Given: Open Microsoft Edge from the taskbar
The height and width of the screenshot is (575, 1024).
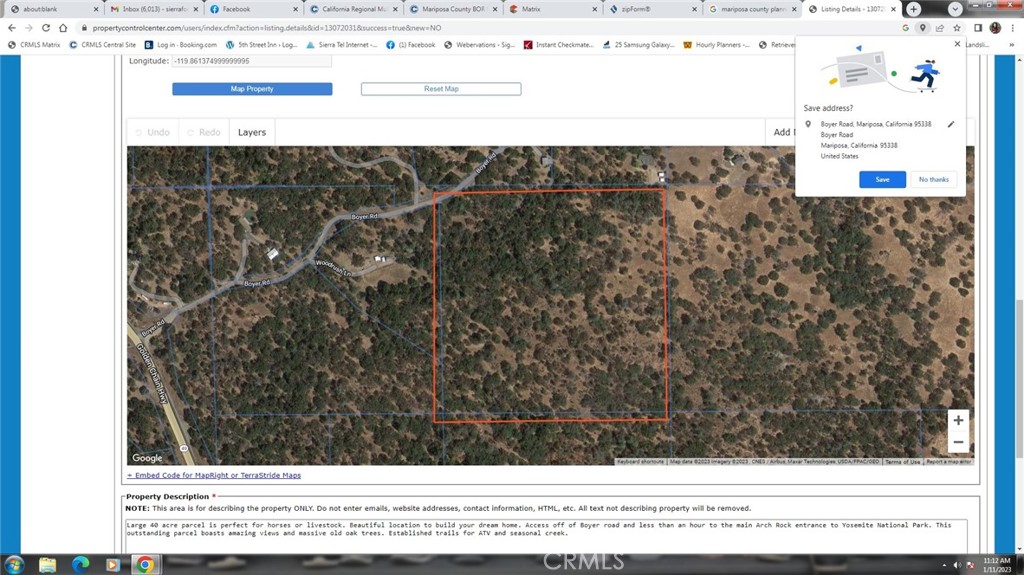Looking at the screenshot, I should 80,565.
